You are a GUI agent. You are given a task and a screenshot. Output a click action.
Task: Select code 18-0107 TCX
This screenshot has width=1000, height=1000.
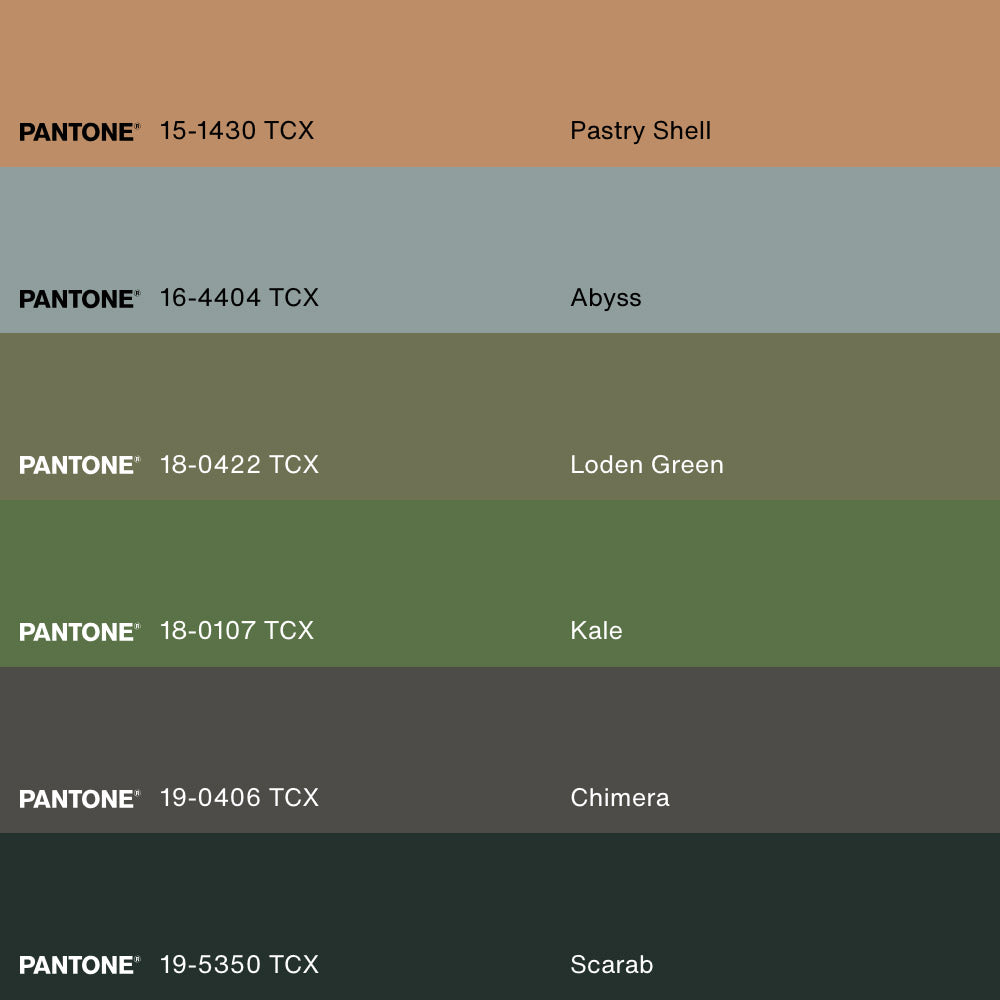coord(237,631)
